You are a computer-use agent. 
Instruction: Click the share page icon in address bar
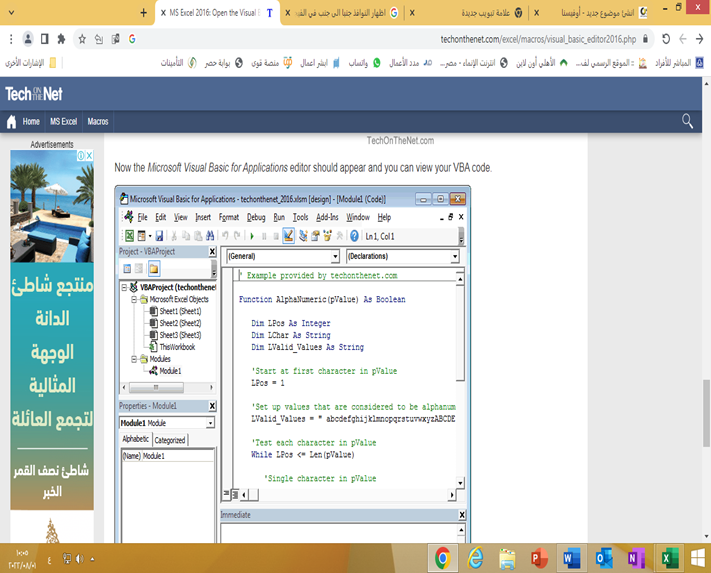coord(99,39)
